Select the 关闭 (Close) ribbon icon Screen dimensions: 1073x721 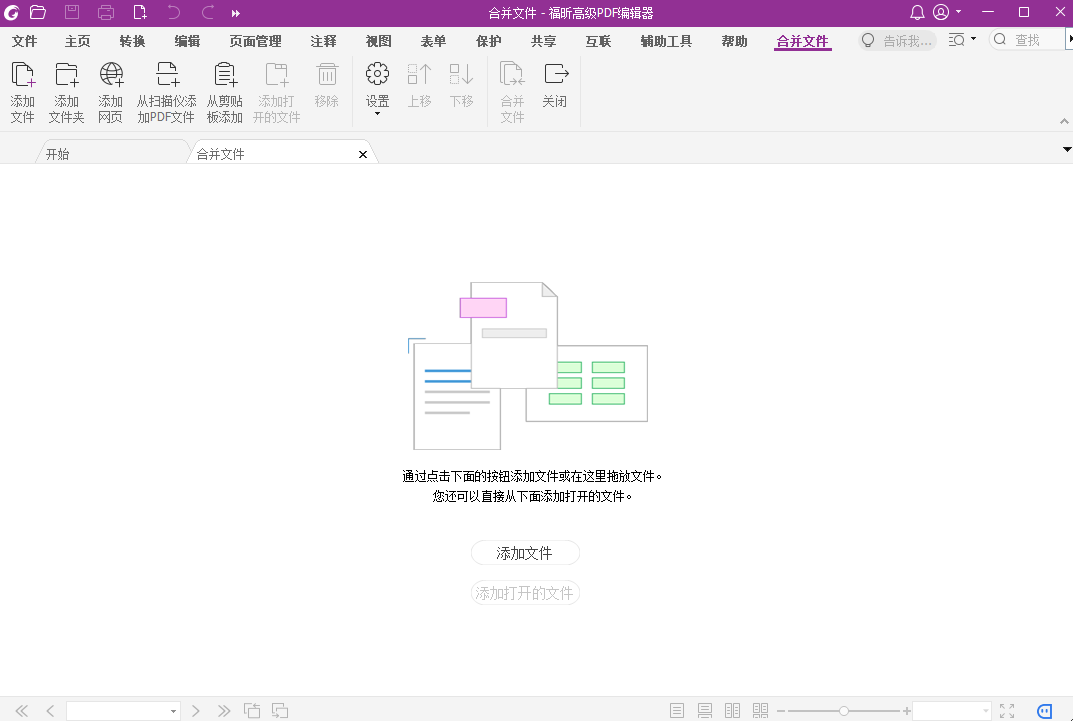(555, 91)
